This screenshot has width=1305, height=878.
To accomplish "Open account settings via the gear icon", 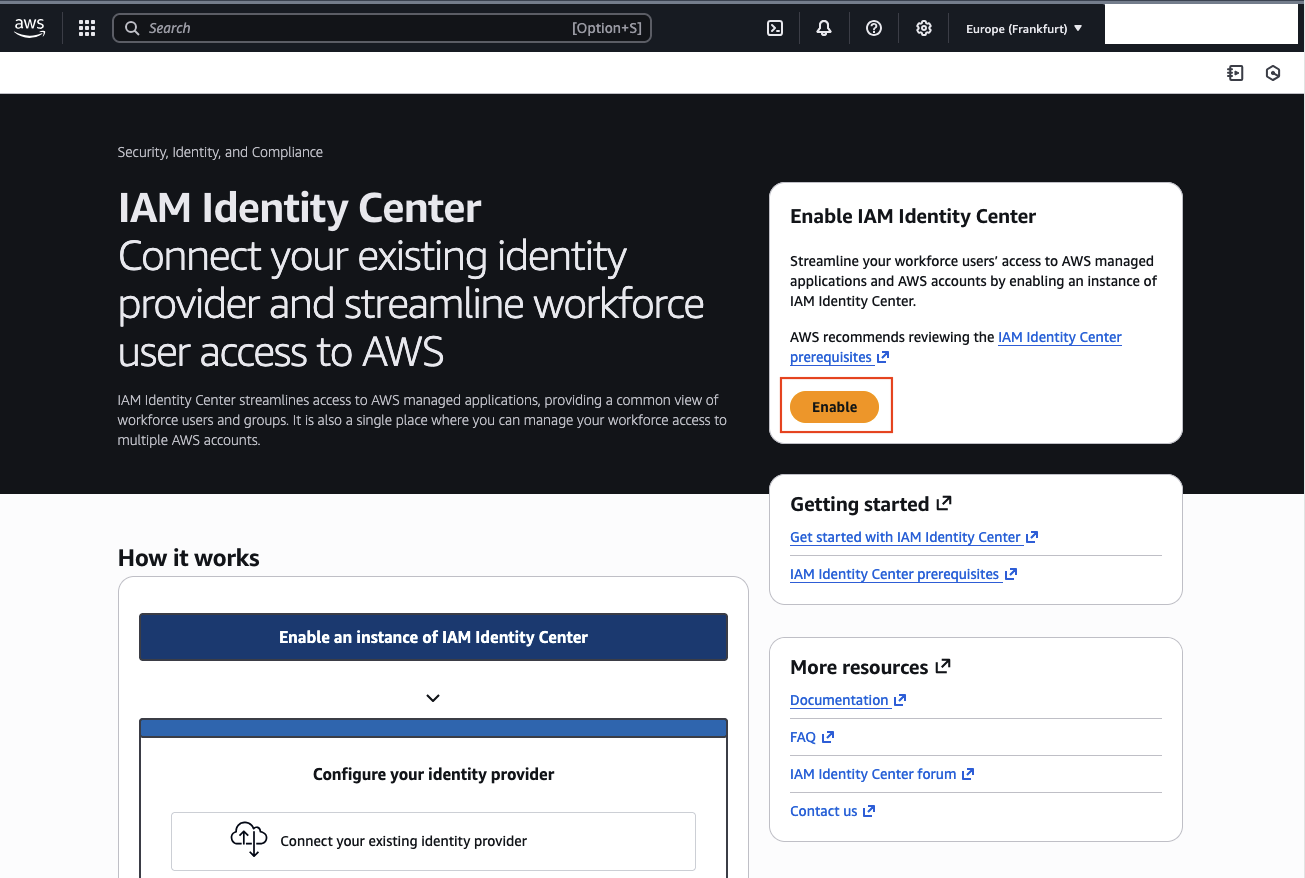I will [923, 28].
